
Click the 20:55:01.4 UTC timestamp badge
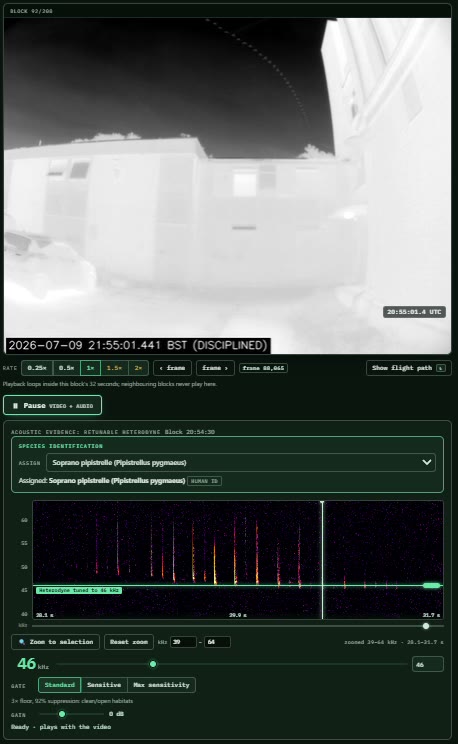(x=414, y=312)
